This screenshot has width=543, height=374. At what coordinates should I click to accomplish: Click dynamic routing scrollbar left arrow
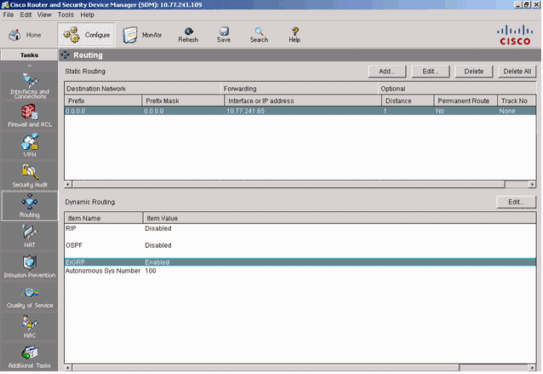click(x=68, y=367)
